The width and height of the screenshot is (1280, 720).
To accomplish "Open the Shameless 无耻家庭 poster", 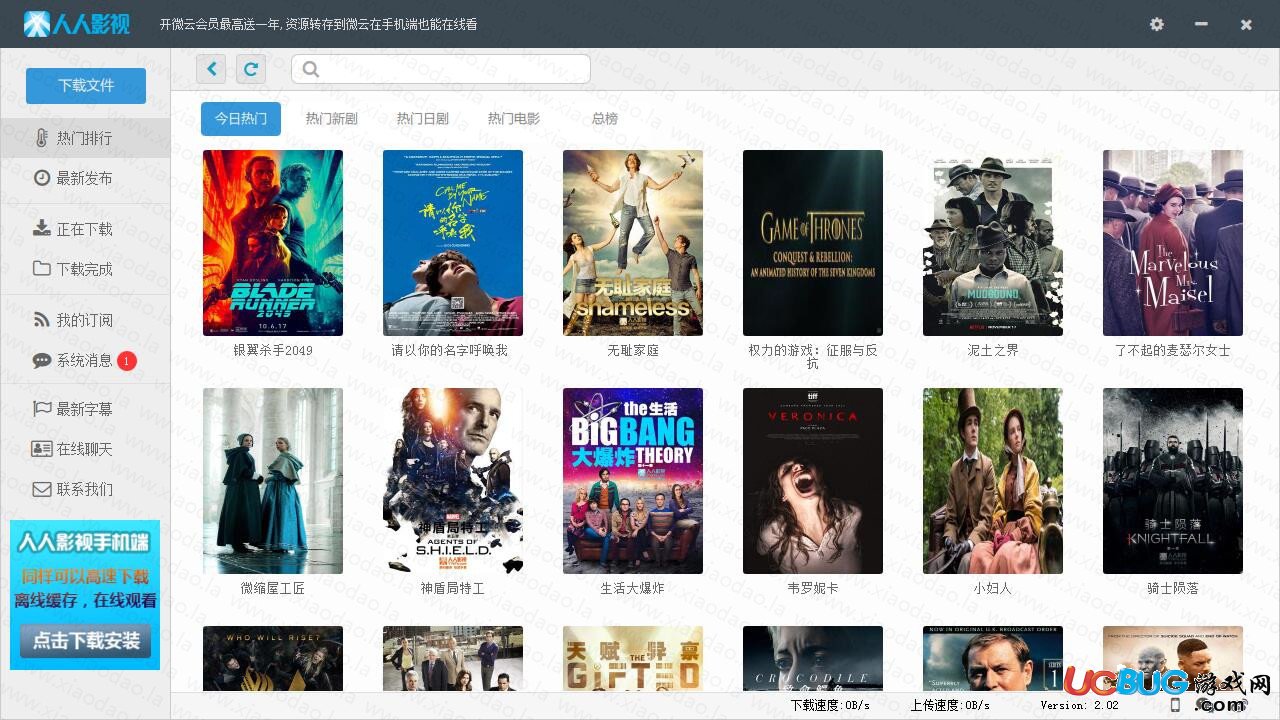I will (633, 243).
